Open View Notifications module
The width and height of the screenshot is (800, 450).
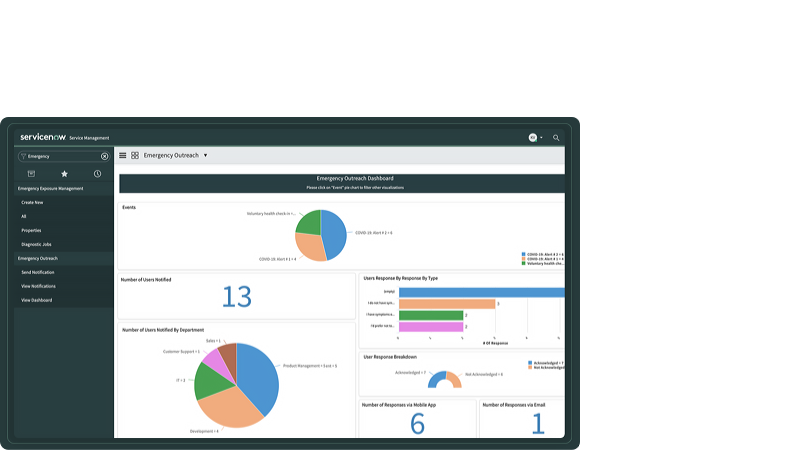pos(38,286)
